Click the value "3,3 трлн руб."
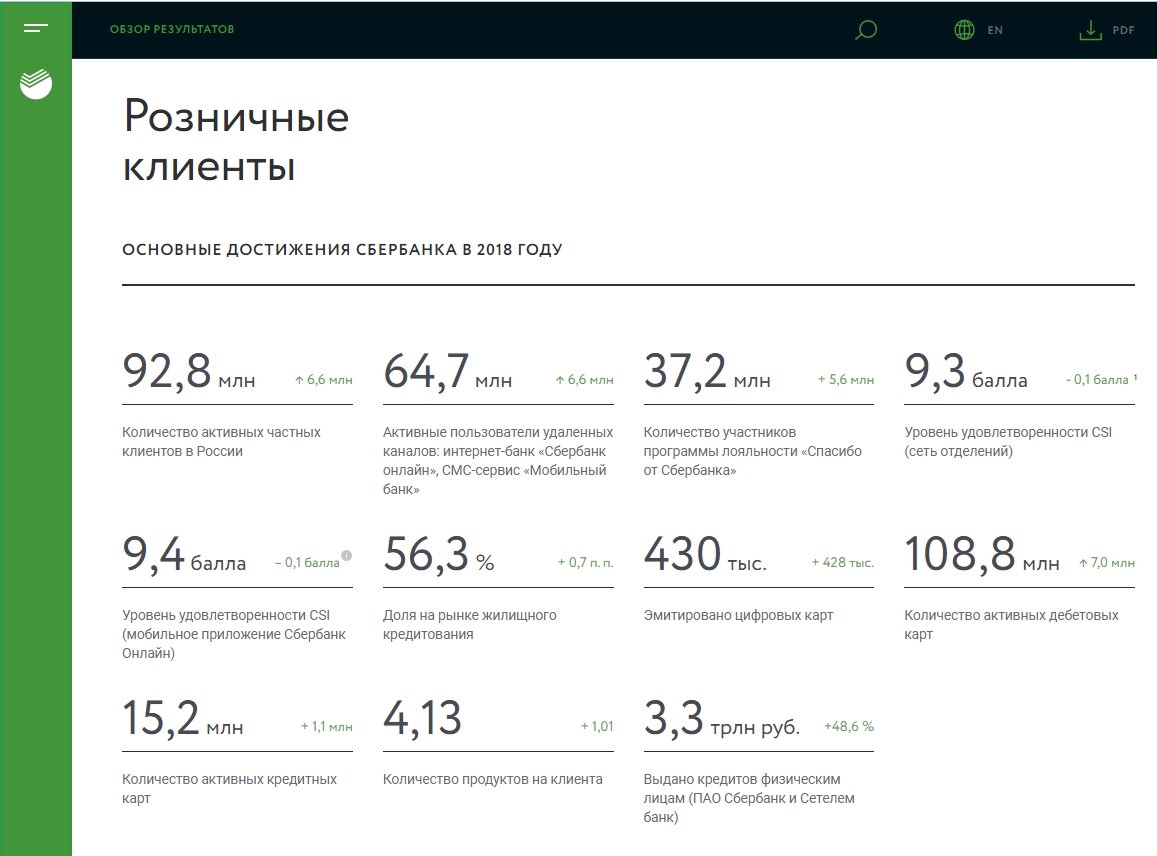1157x856 pixels. click(x=722, y=718)
